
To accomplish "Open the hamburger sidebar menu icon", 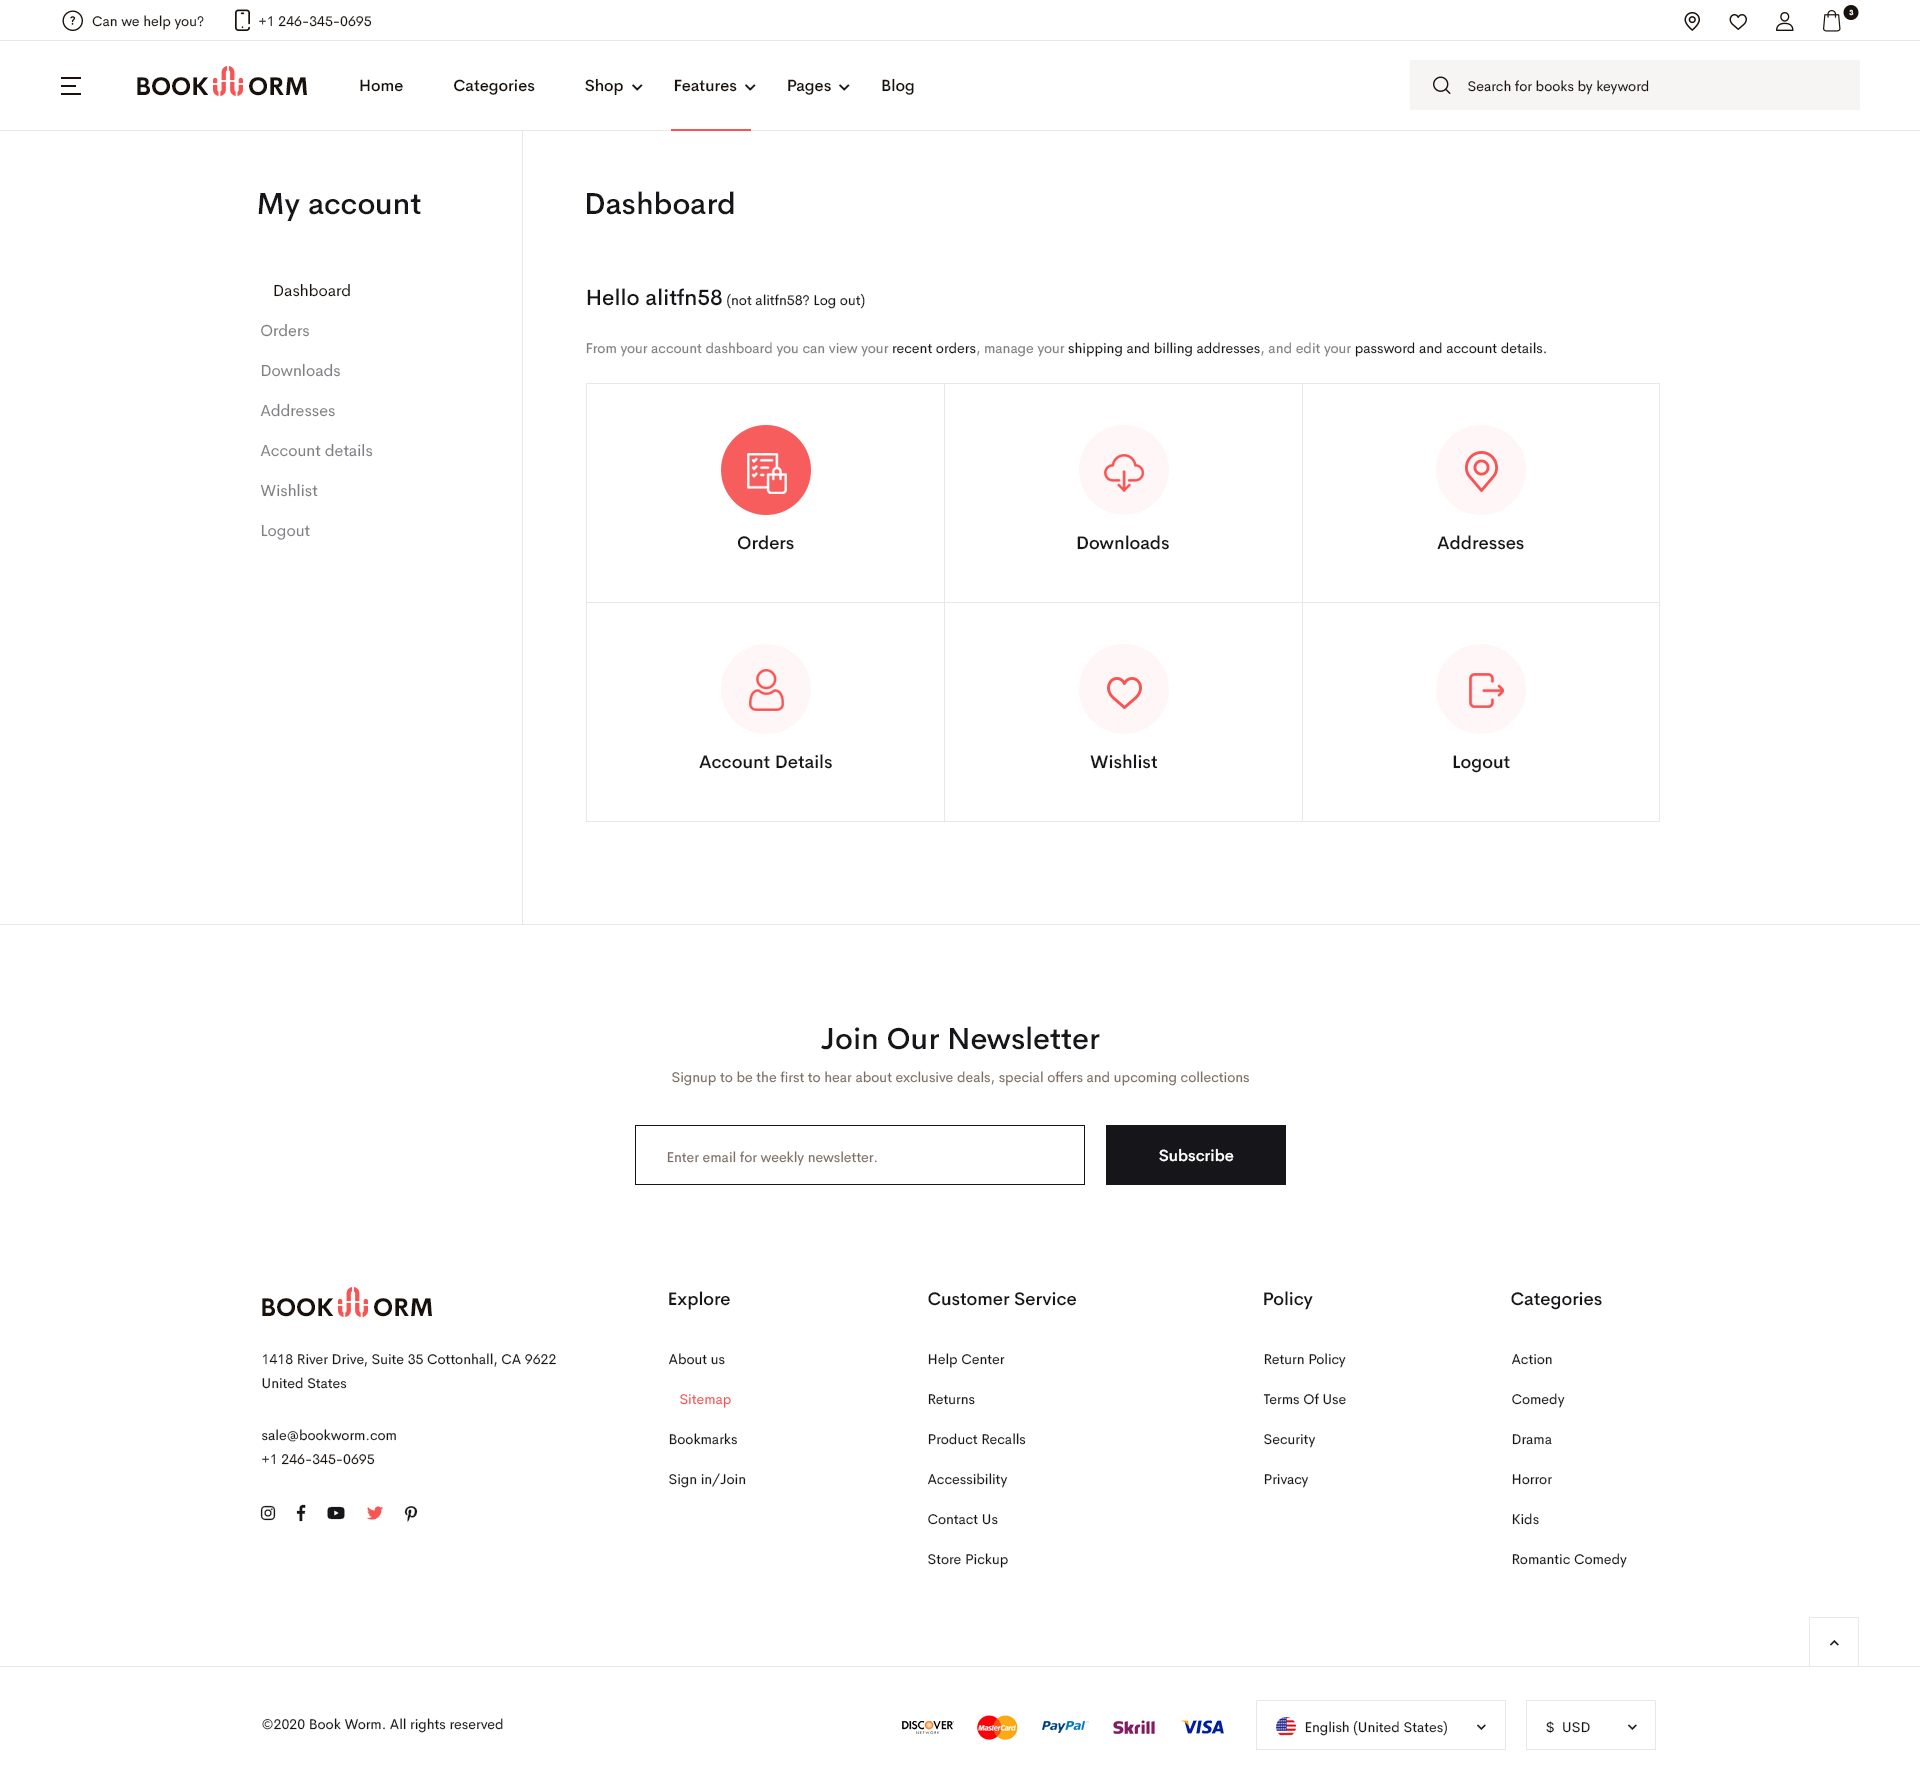I will [x=71, y=86].
